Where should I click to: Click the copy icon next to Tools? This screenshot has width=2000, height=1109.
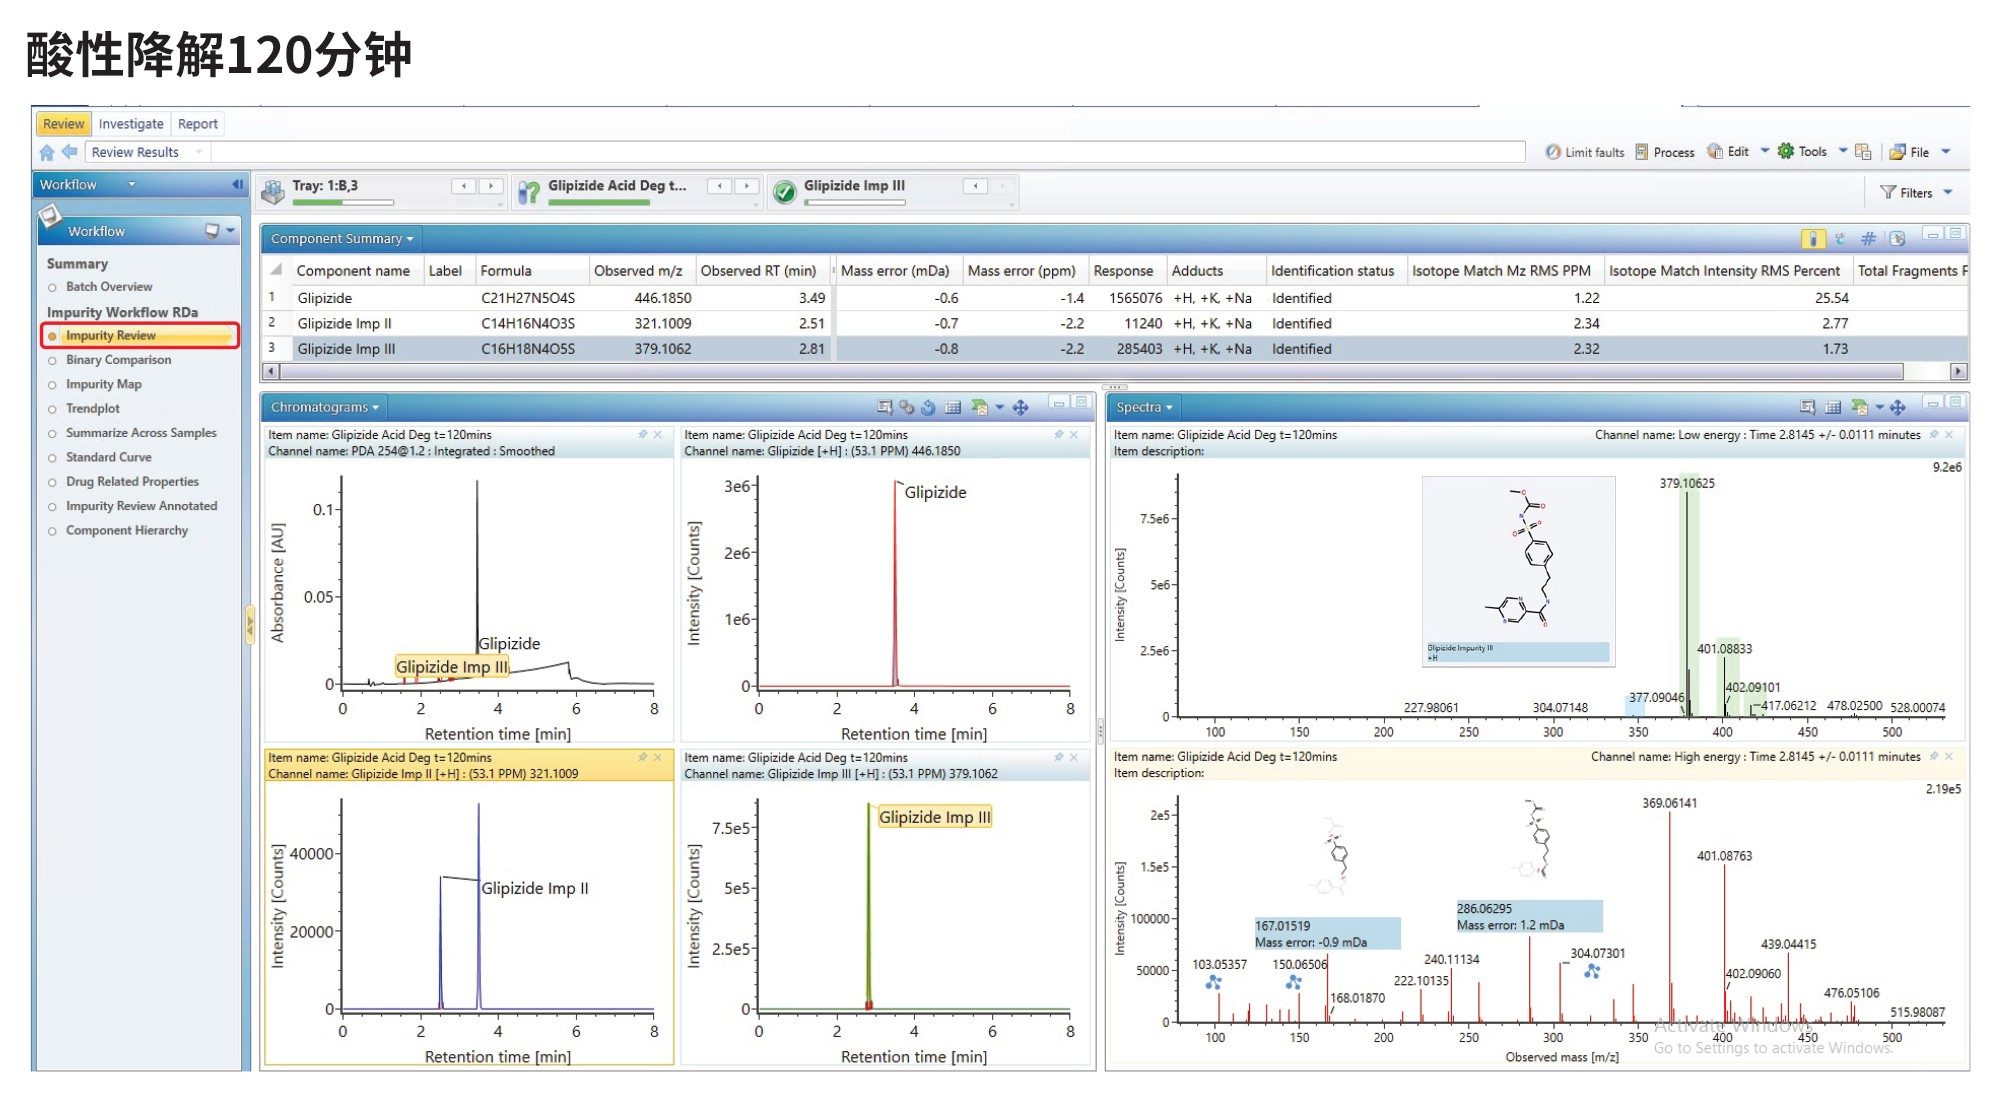[1862, 152]
